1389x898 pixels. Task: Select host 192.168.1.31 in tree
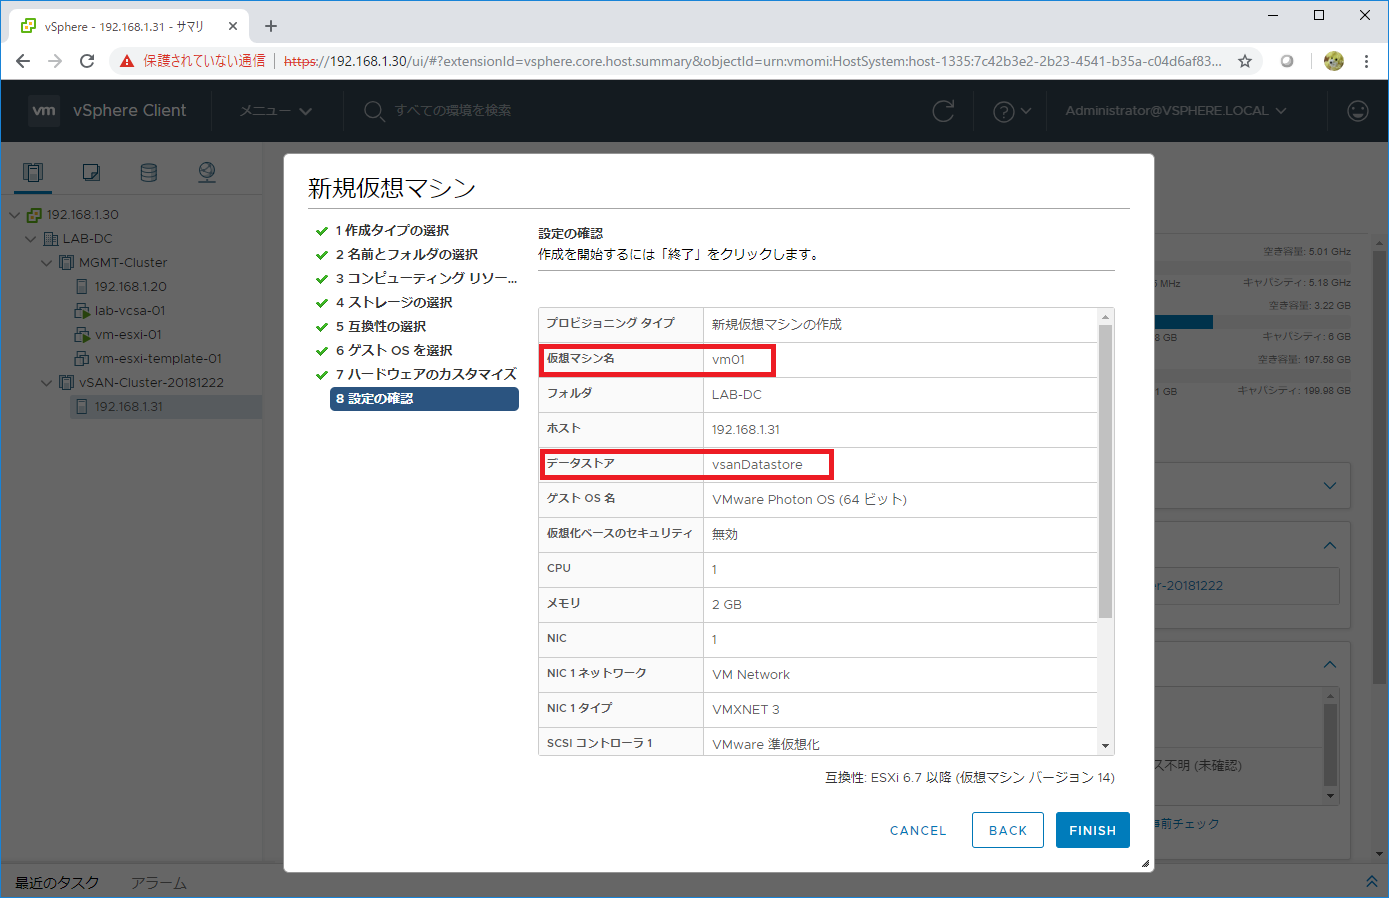click(129, 406)
